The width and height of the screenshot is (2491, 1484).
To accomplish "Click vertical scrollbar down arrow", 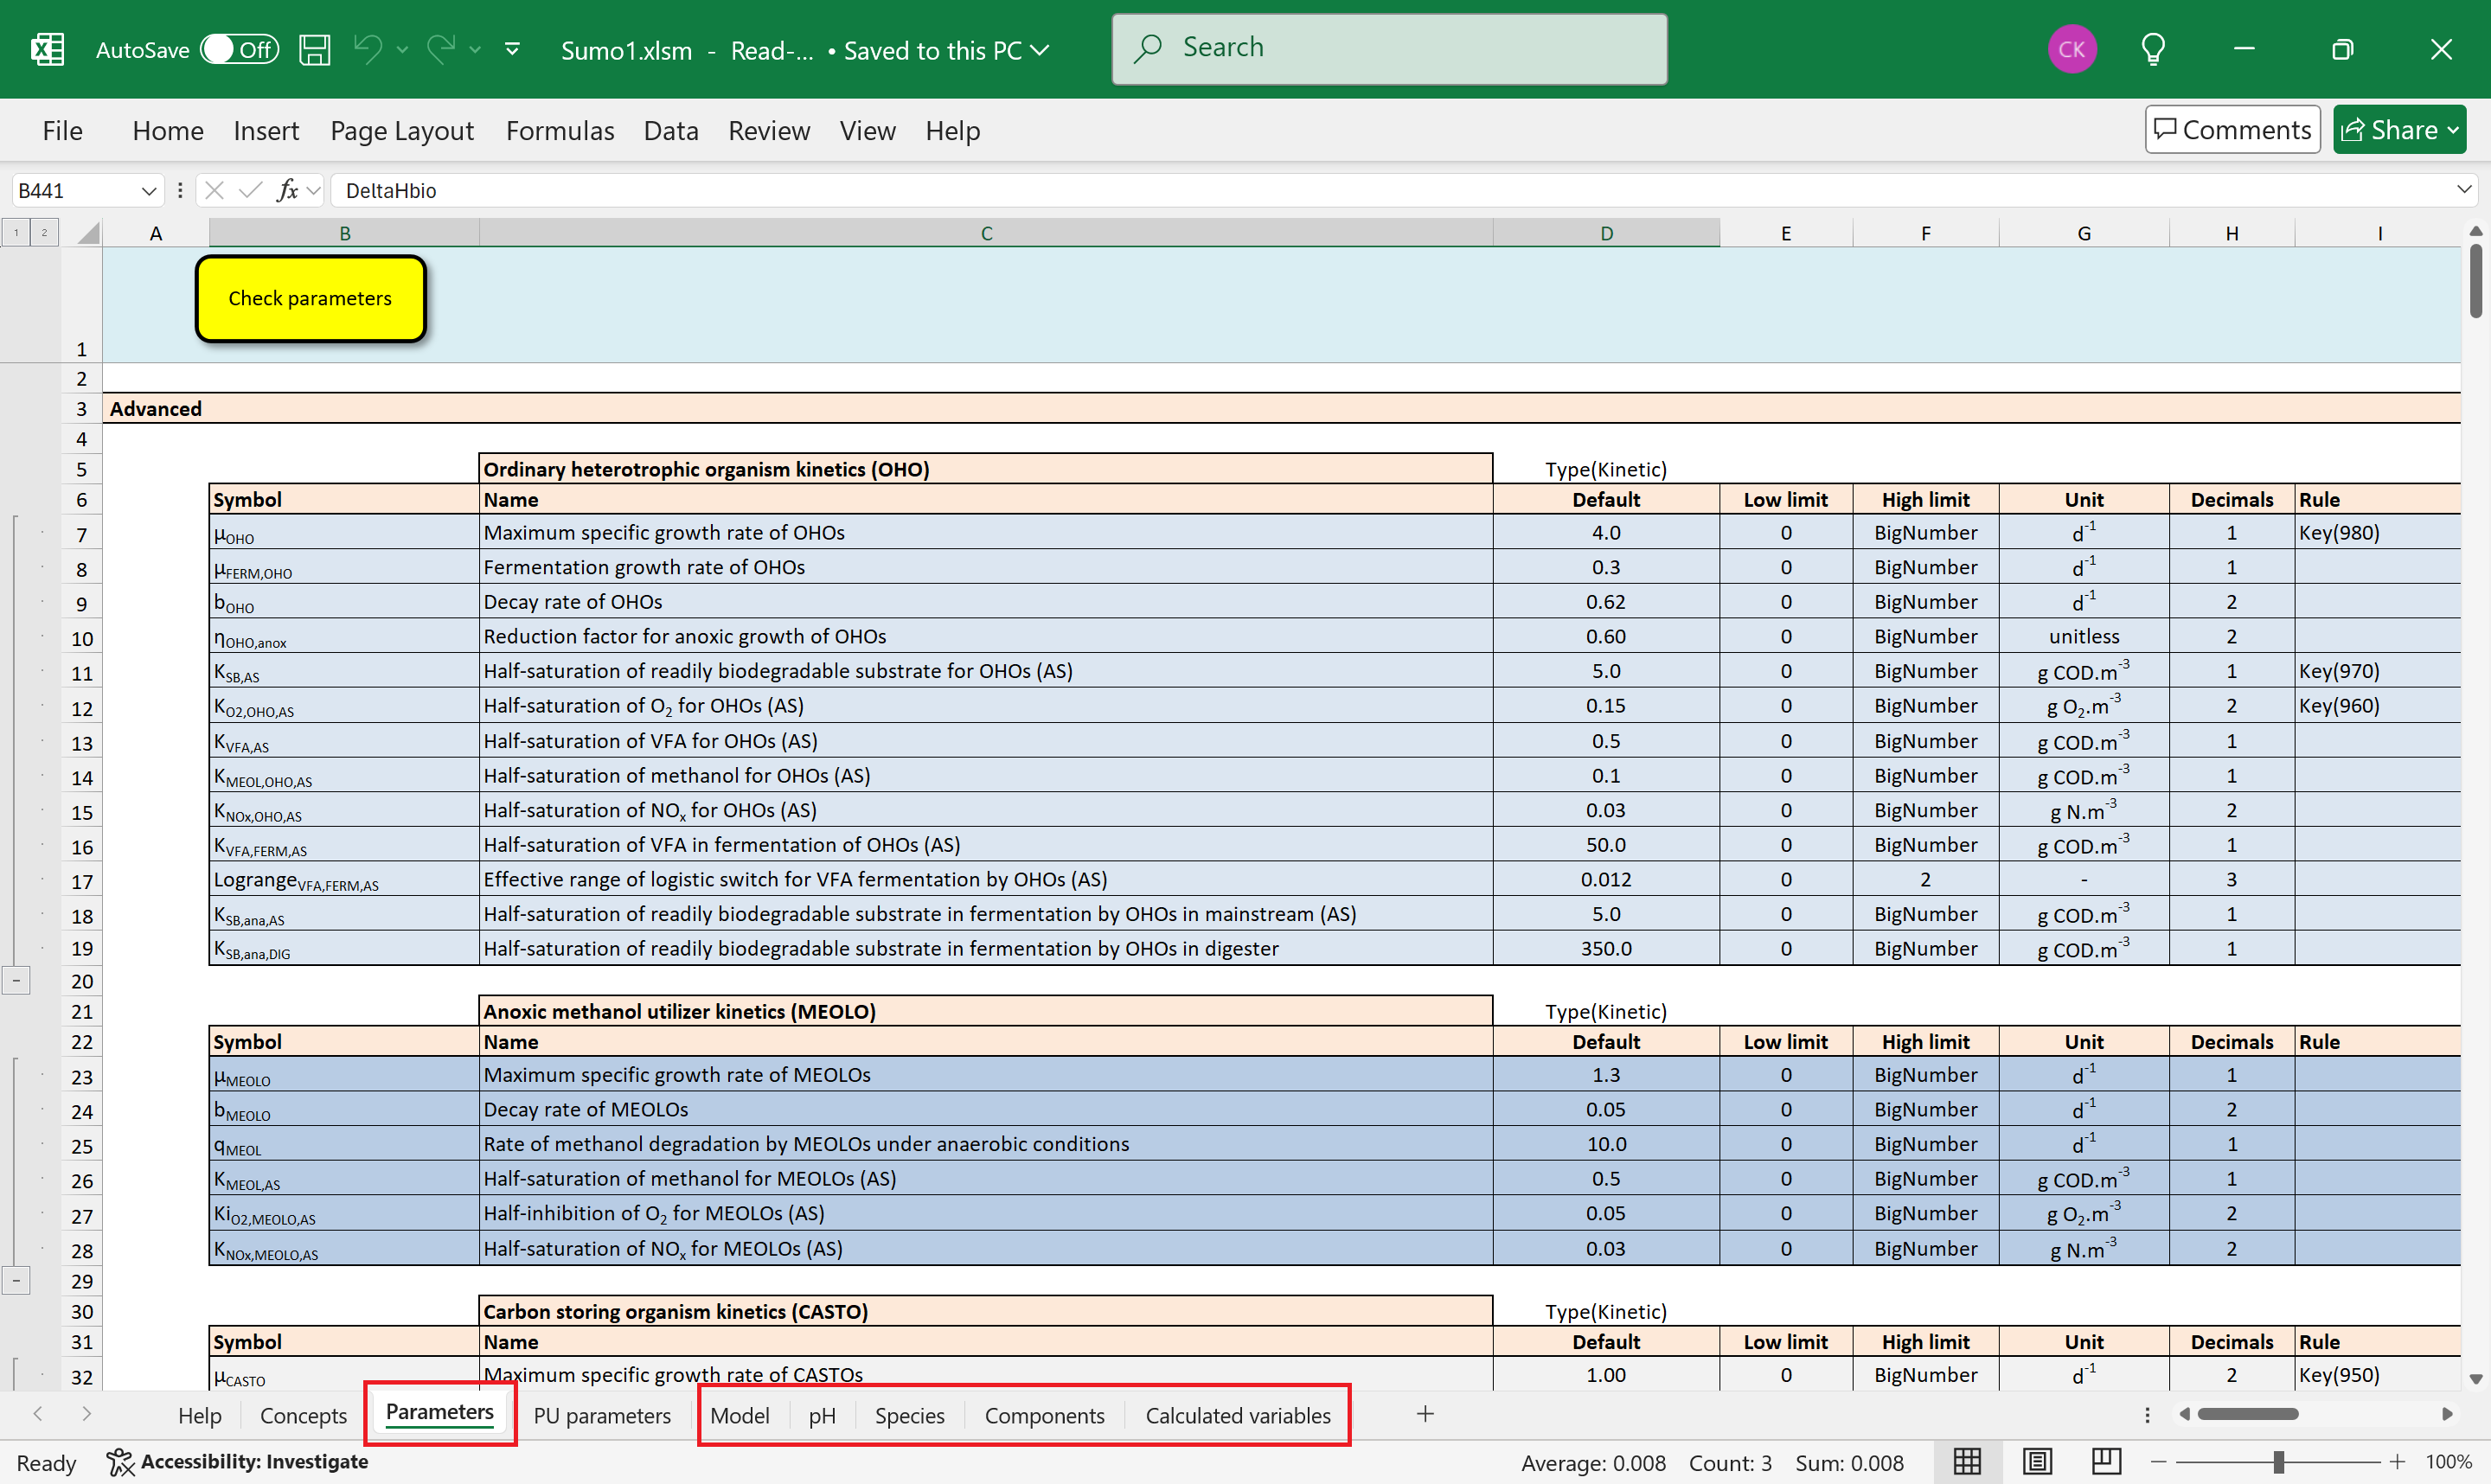I will [x=2475, y=1379].
